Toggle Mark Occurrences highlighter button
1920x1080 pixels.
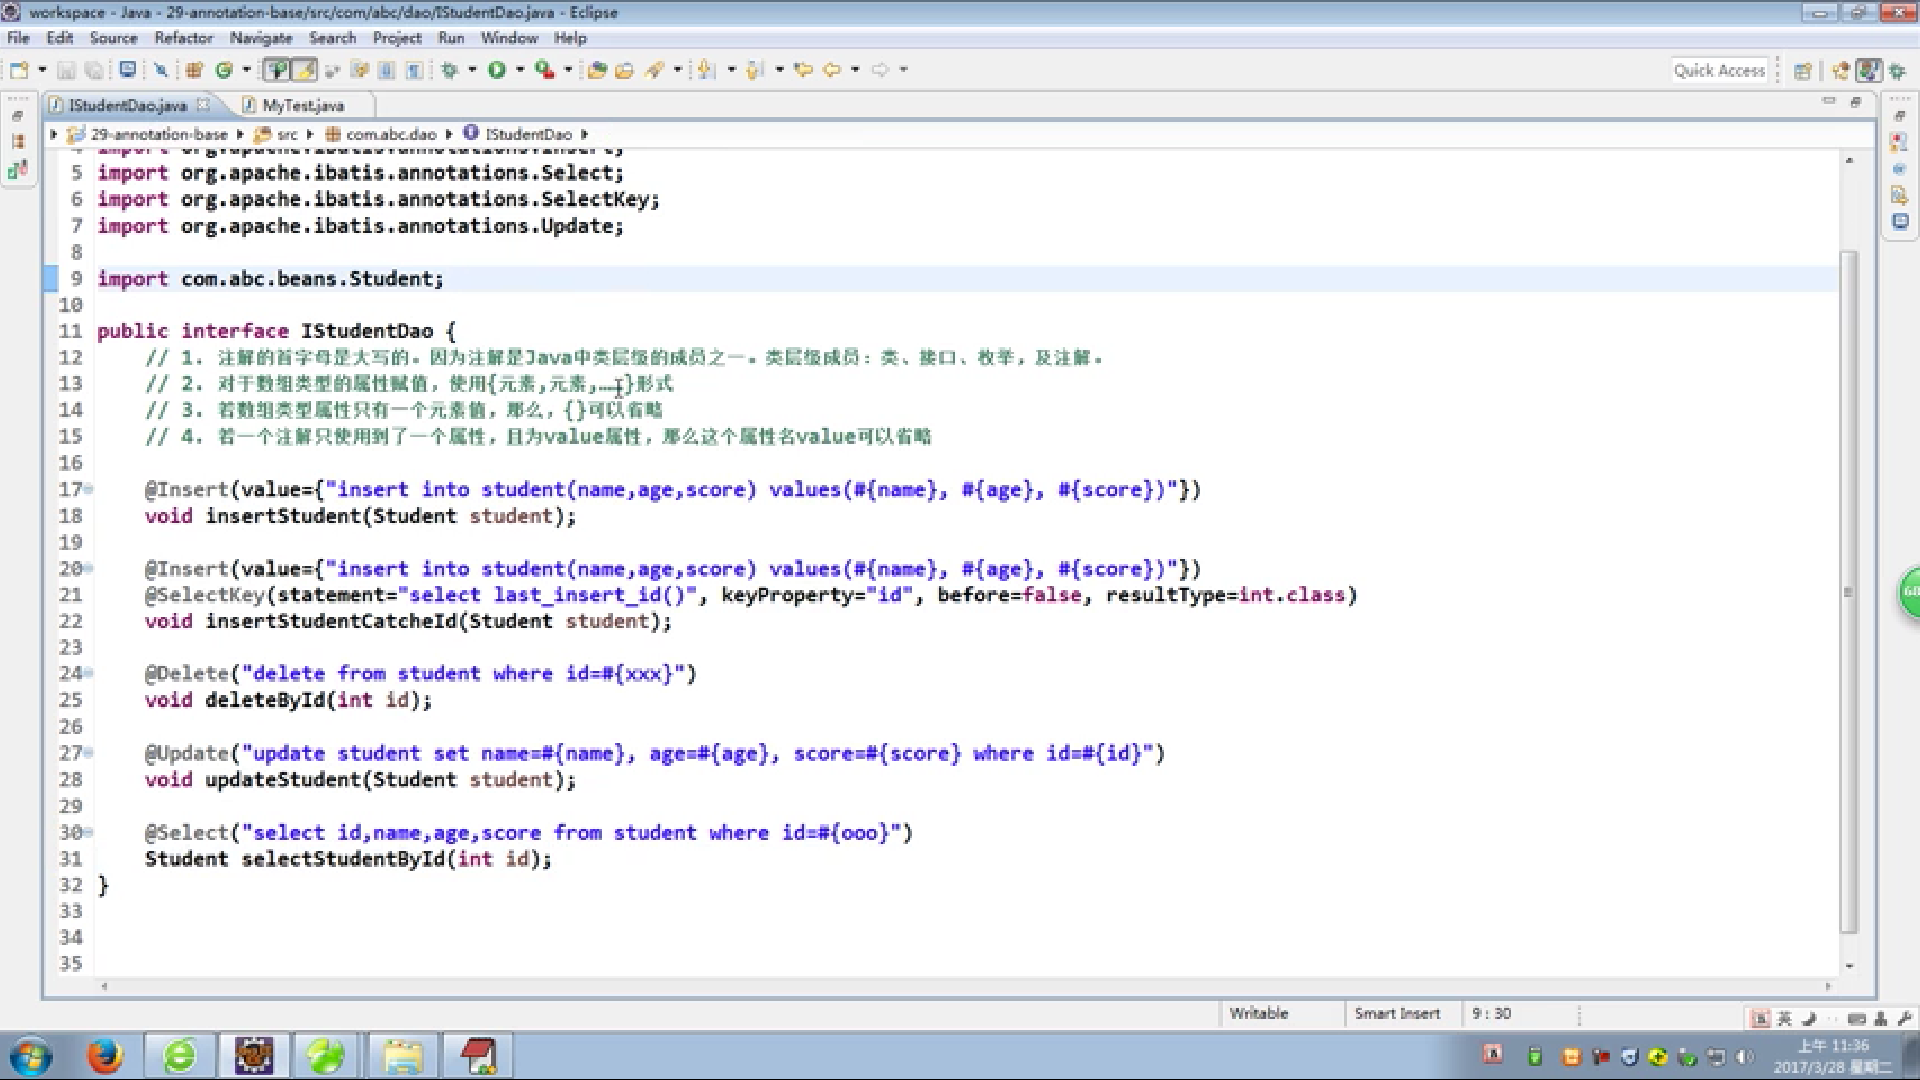coord(304,70)
